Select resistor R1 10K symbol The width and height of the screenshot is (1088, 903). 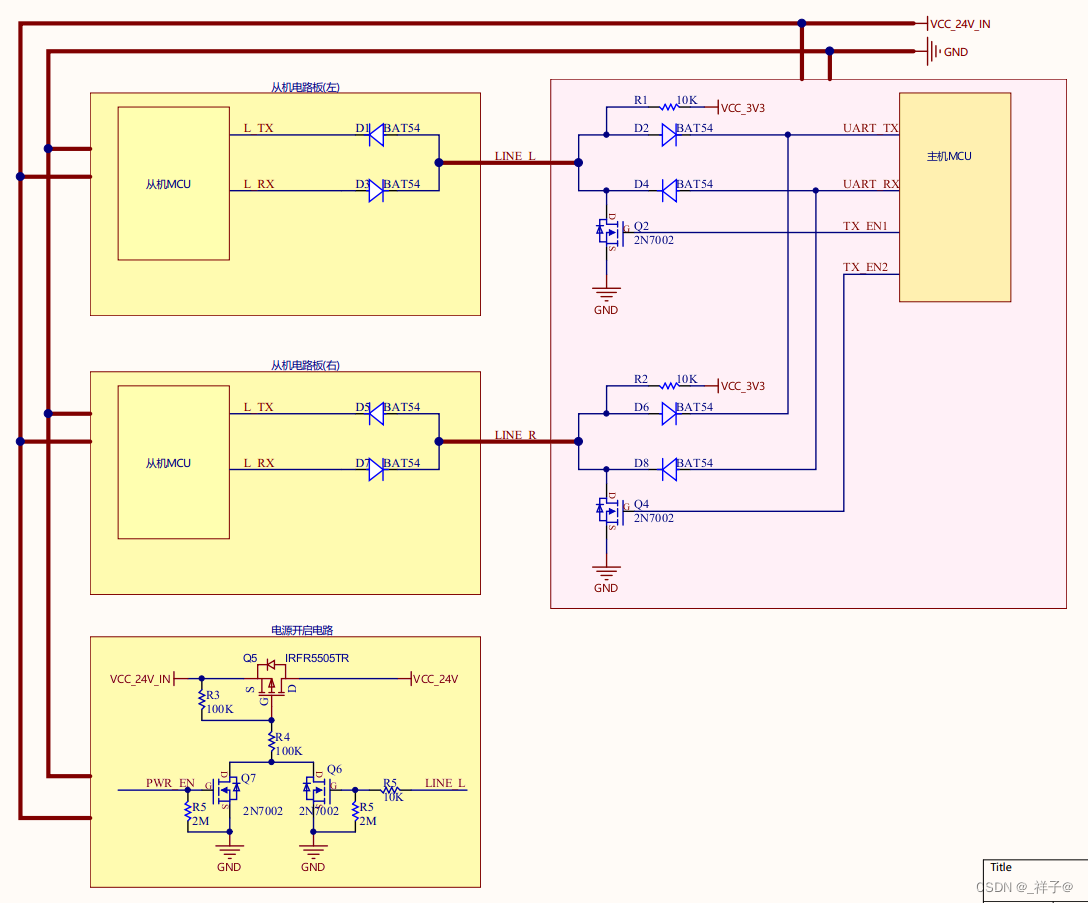(x=669, y=107)
